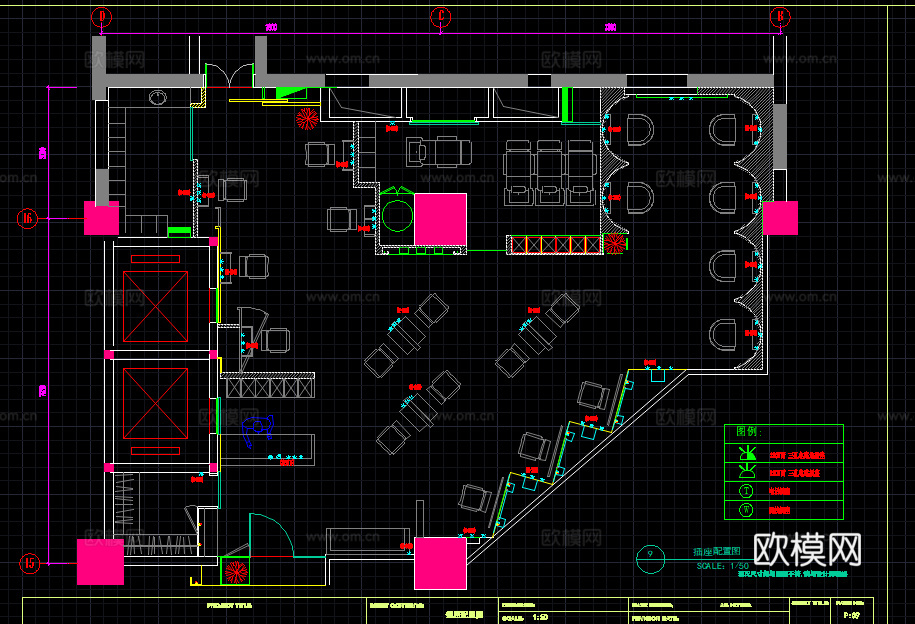915x624 pixels.
Task: Click the SCALE: 1/50 text
Action: (x=725, y=565)
